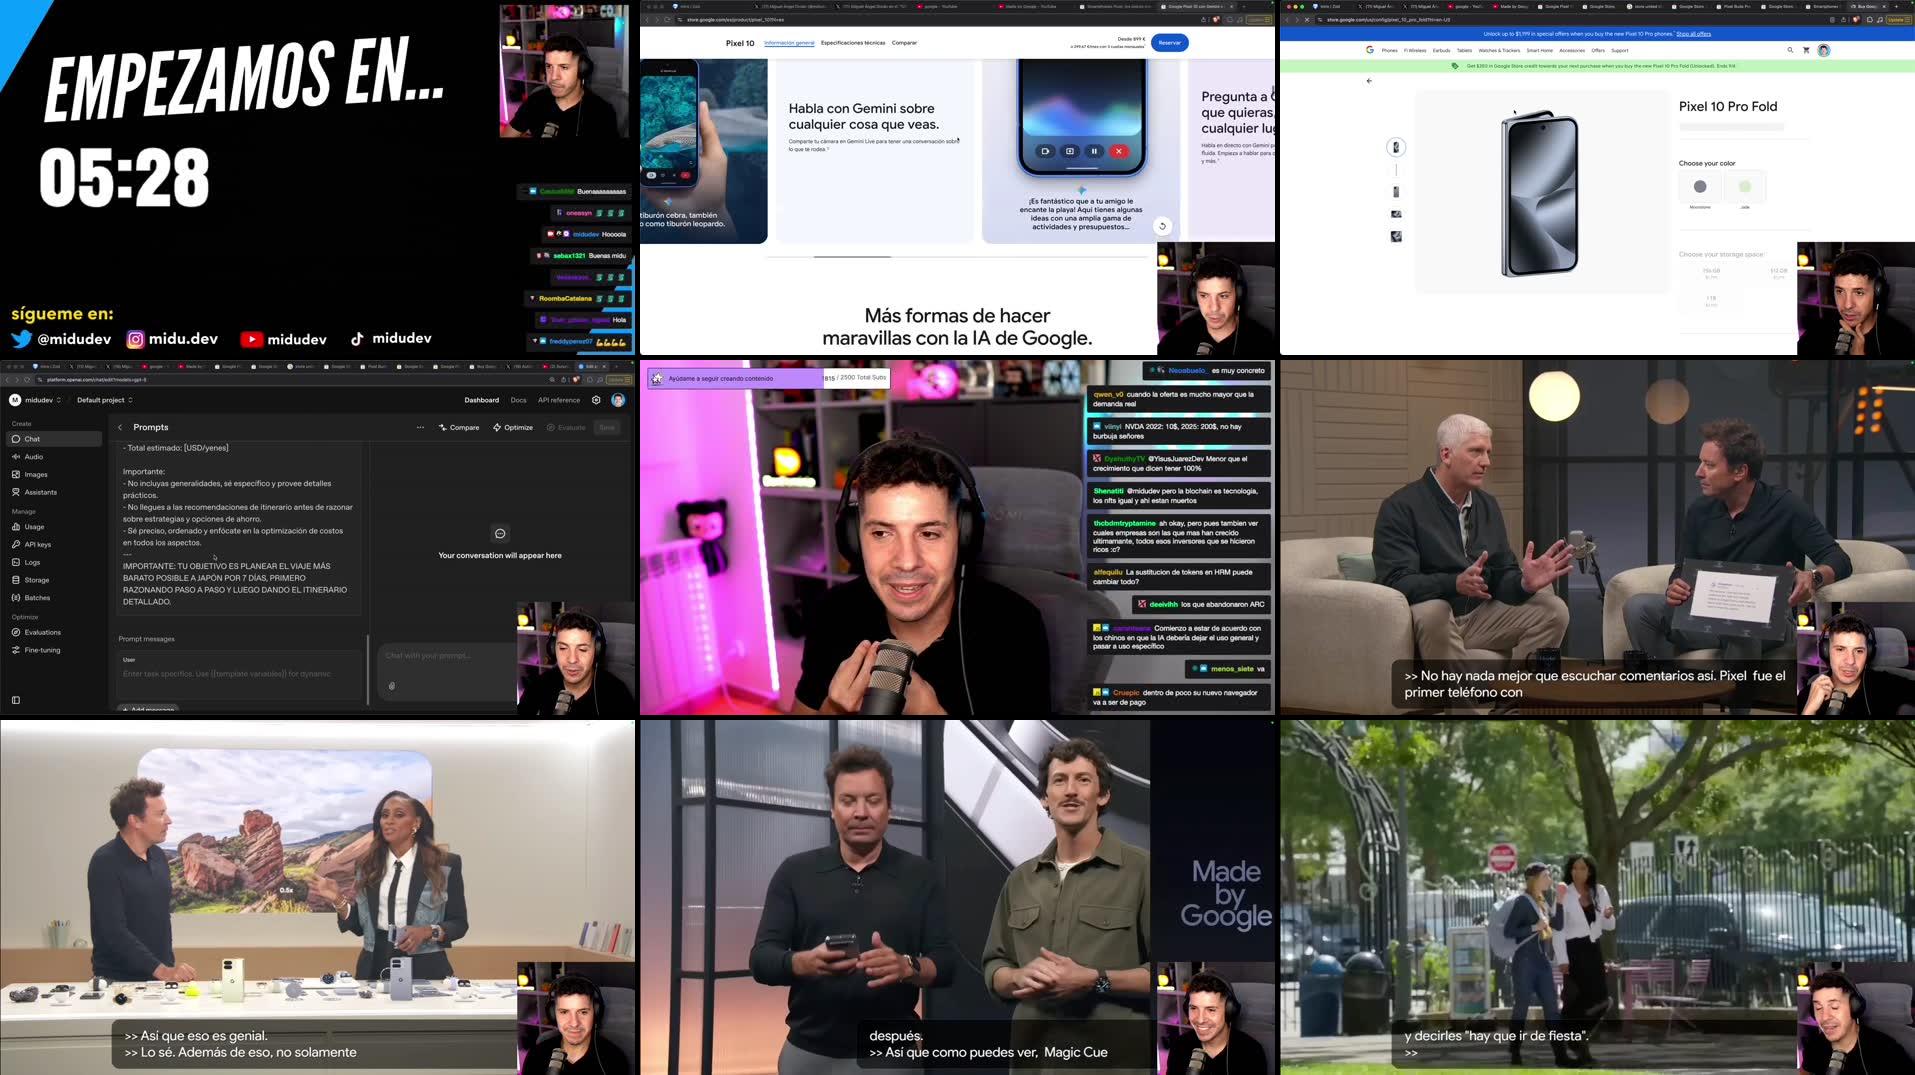Viewport: 1915px width, 1075px height.
Task: Click the Reservar button
Action: tap(1170, 43)
